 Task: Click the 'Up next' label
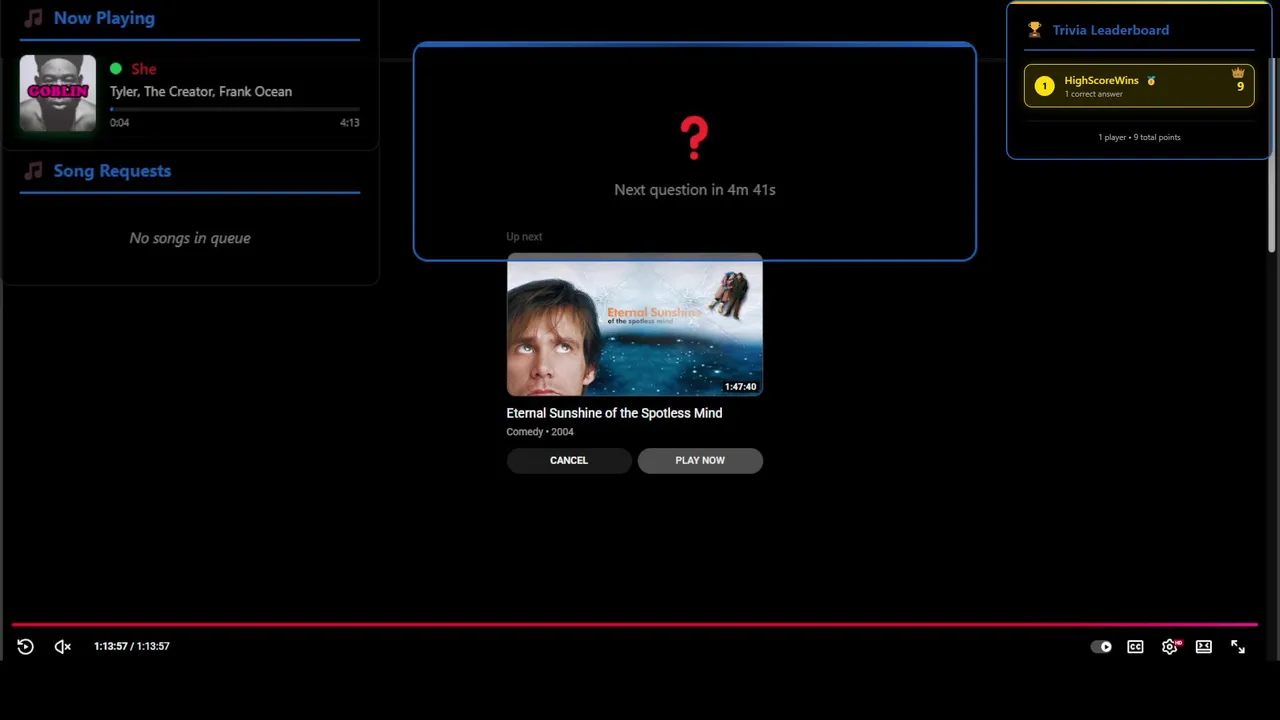pyautogui.click(x=524, y=237)
